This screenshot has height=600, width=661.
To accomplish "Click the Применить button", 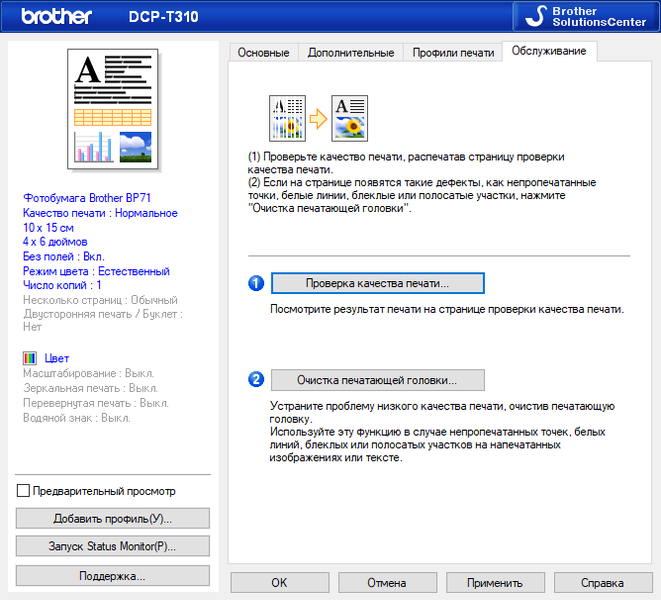I will tap(495, 582).
